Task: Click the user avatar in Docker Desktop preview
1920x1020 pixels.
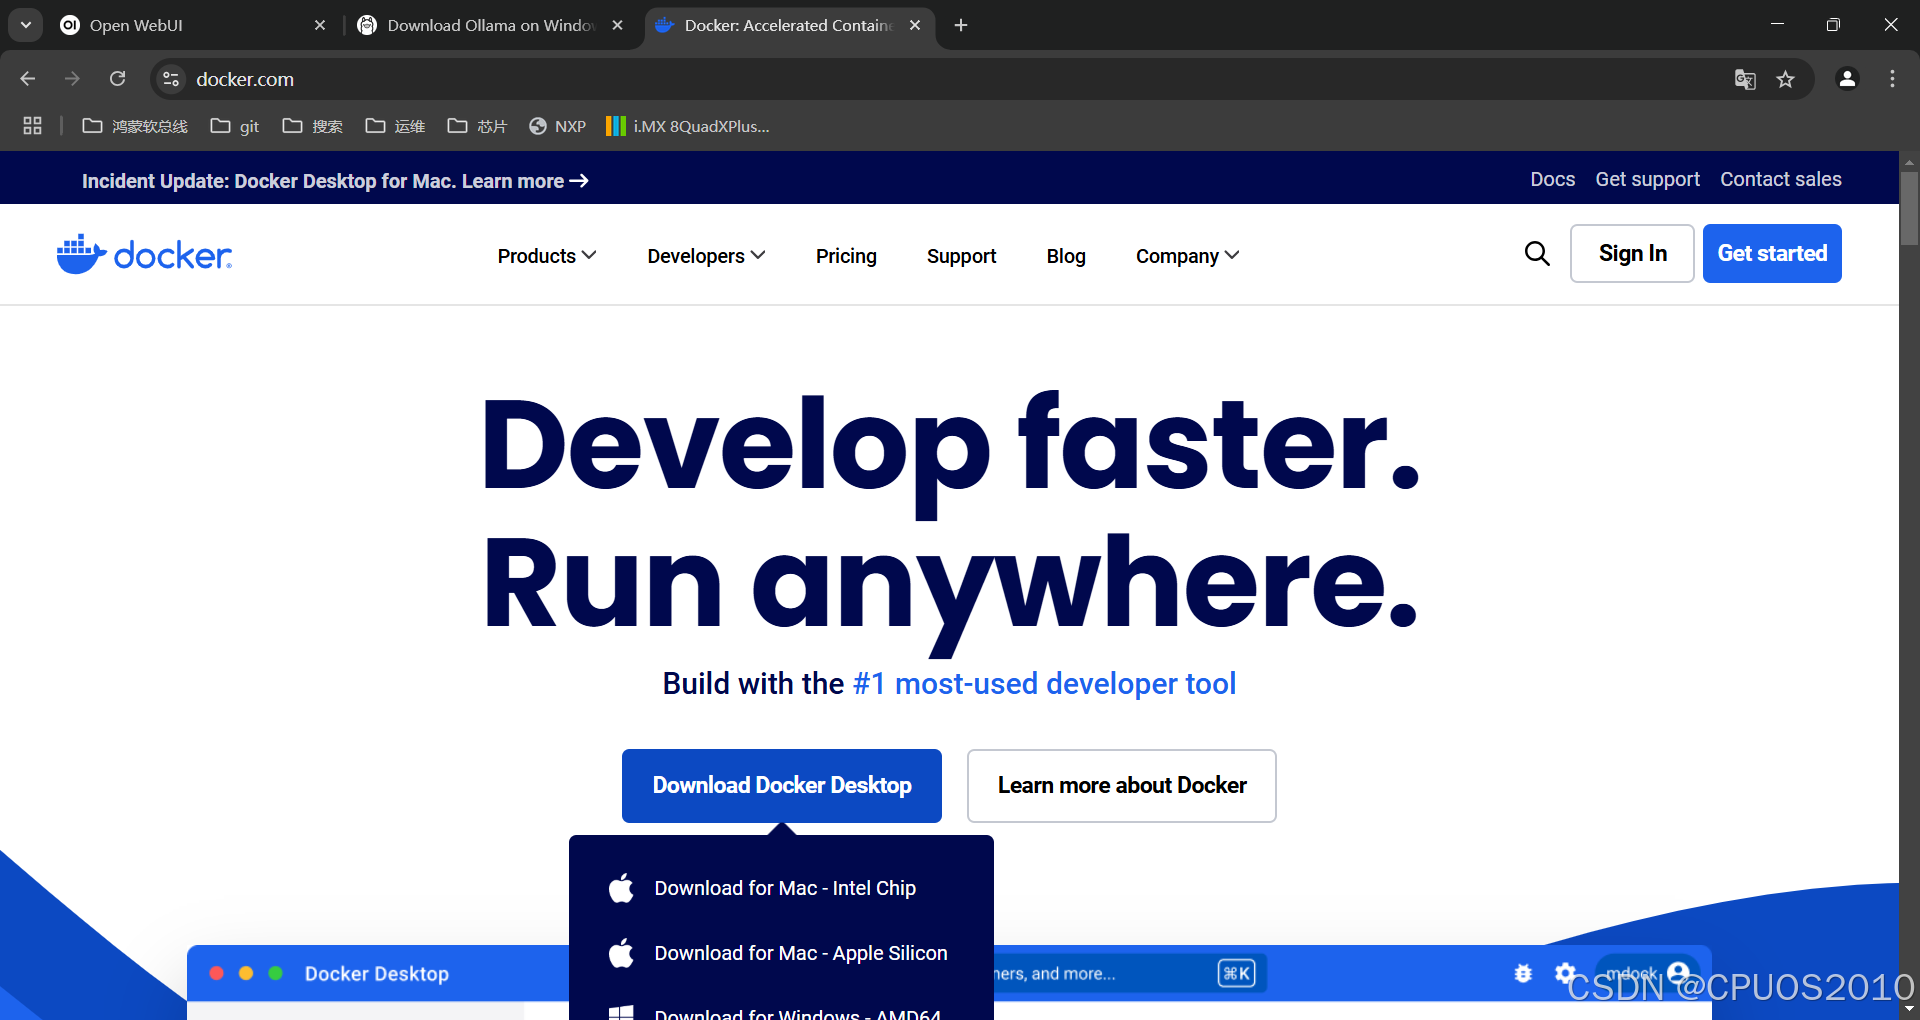Action: (1679, 972)
